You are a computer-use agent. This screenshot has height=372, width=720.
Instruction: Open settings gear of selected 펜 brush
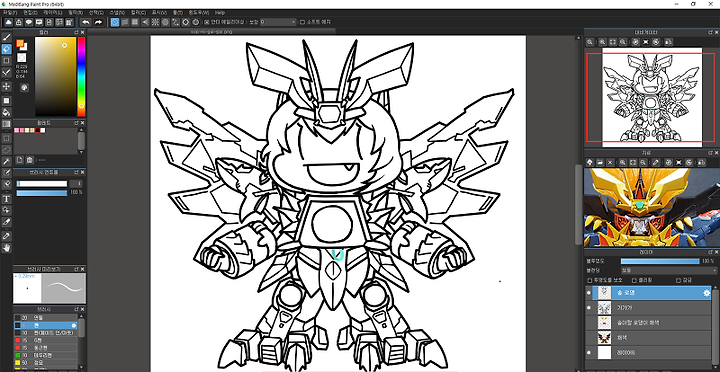(x=74, y=325)
